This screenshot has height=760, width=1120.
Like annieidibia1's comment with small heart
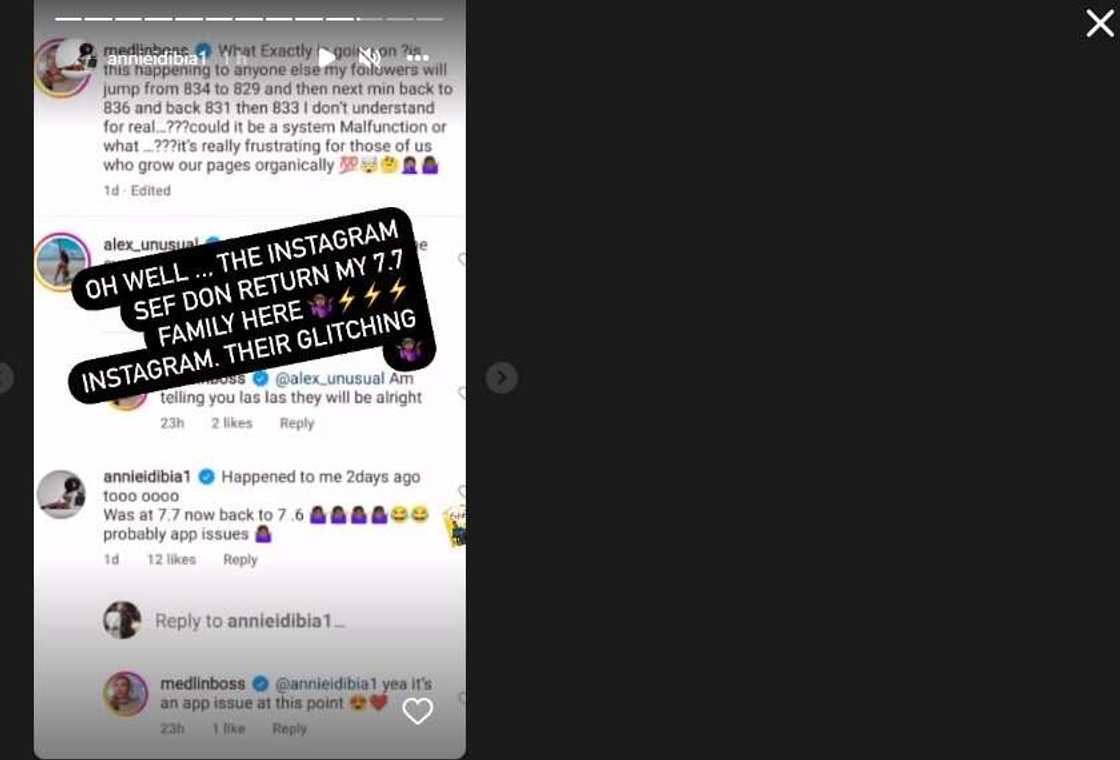(461, 491)
